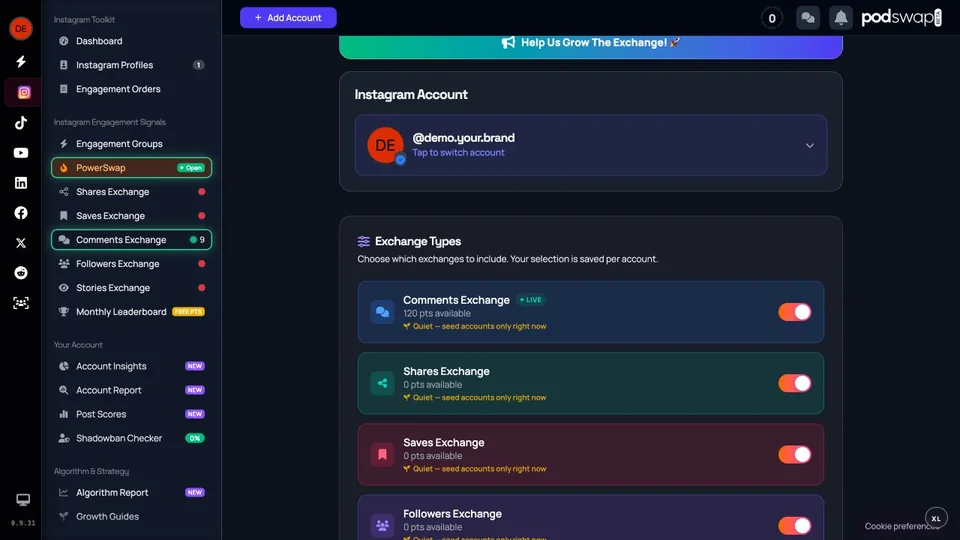Open Algorithm Report
Image resolution: width=960 pixels, height=540 pixels.
pos(131,492)
